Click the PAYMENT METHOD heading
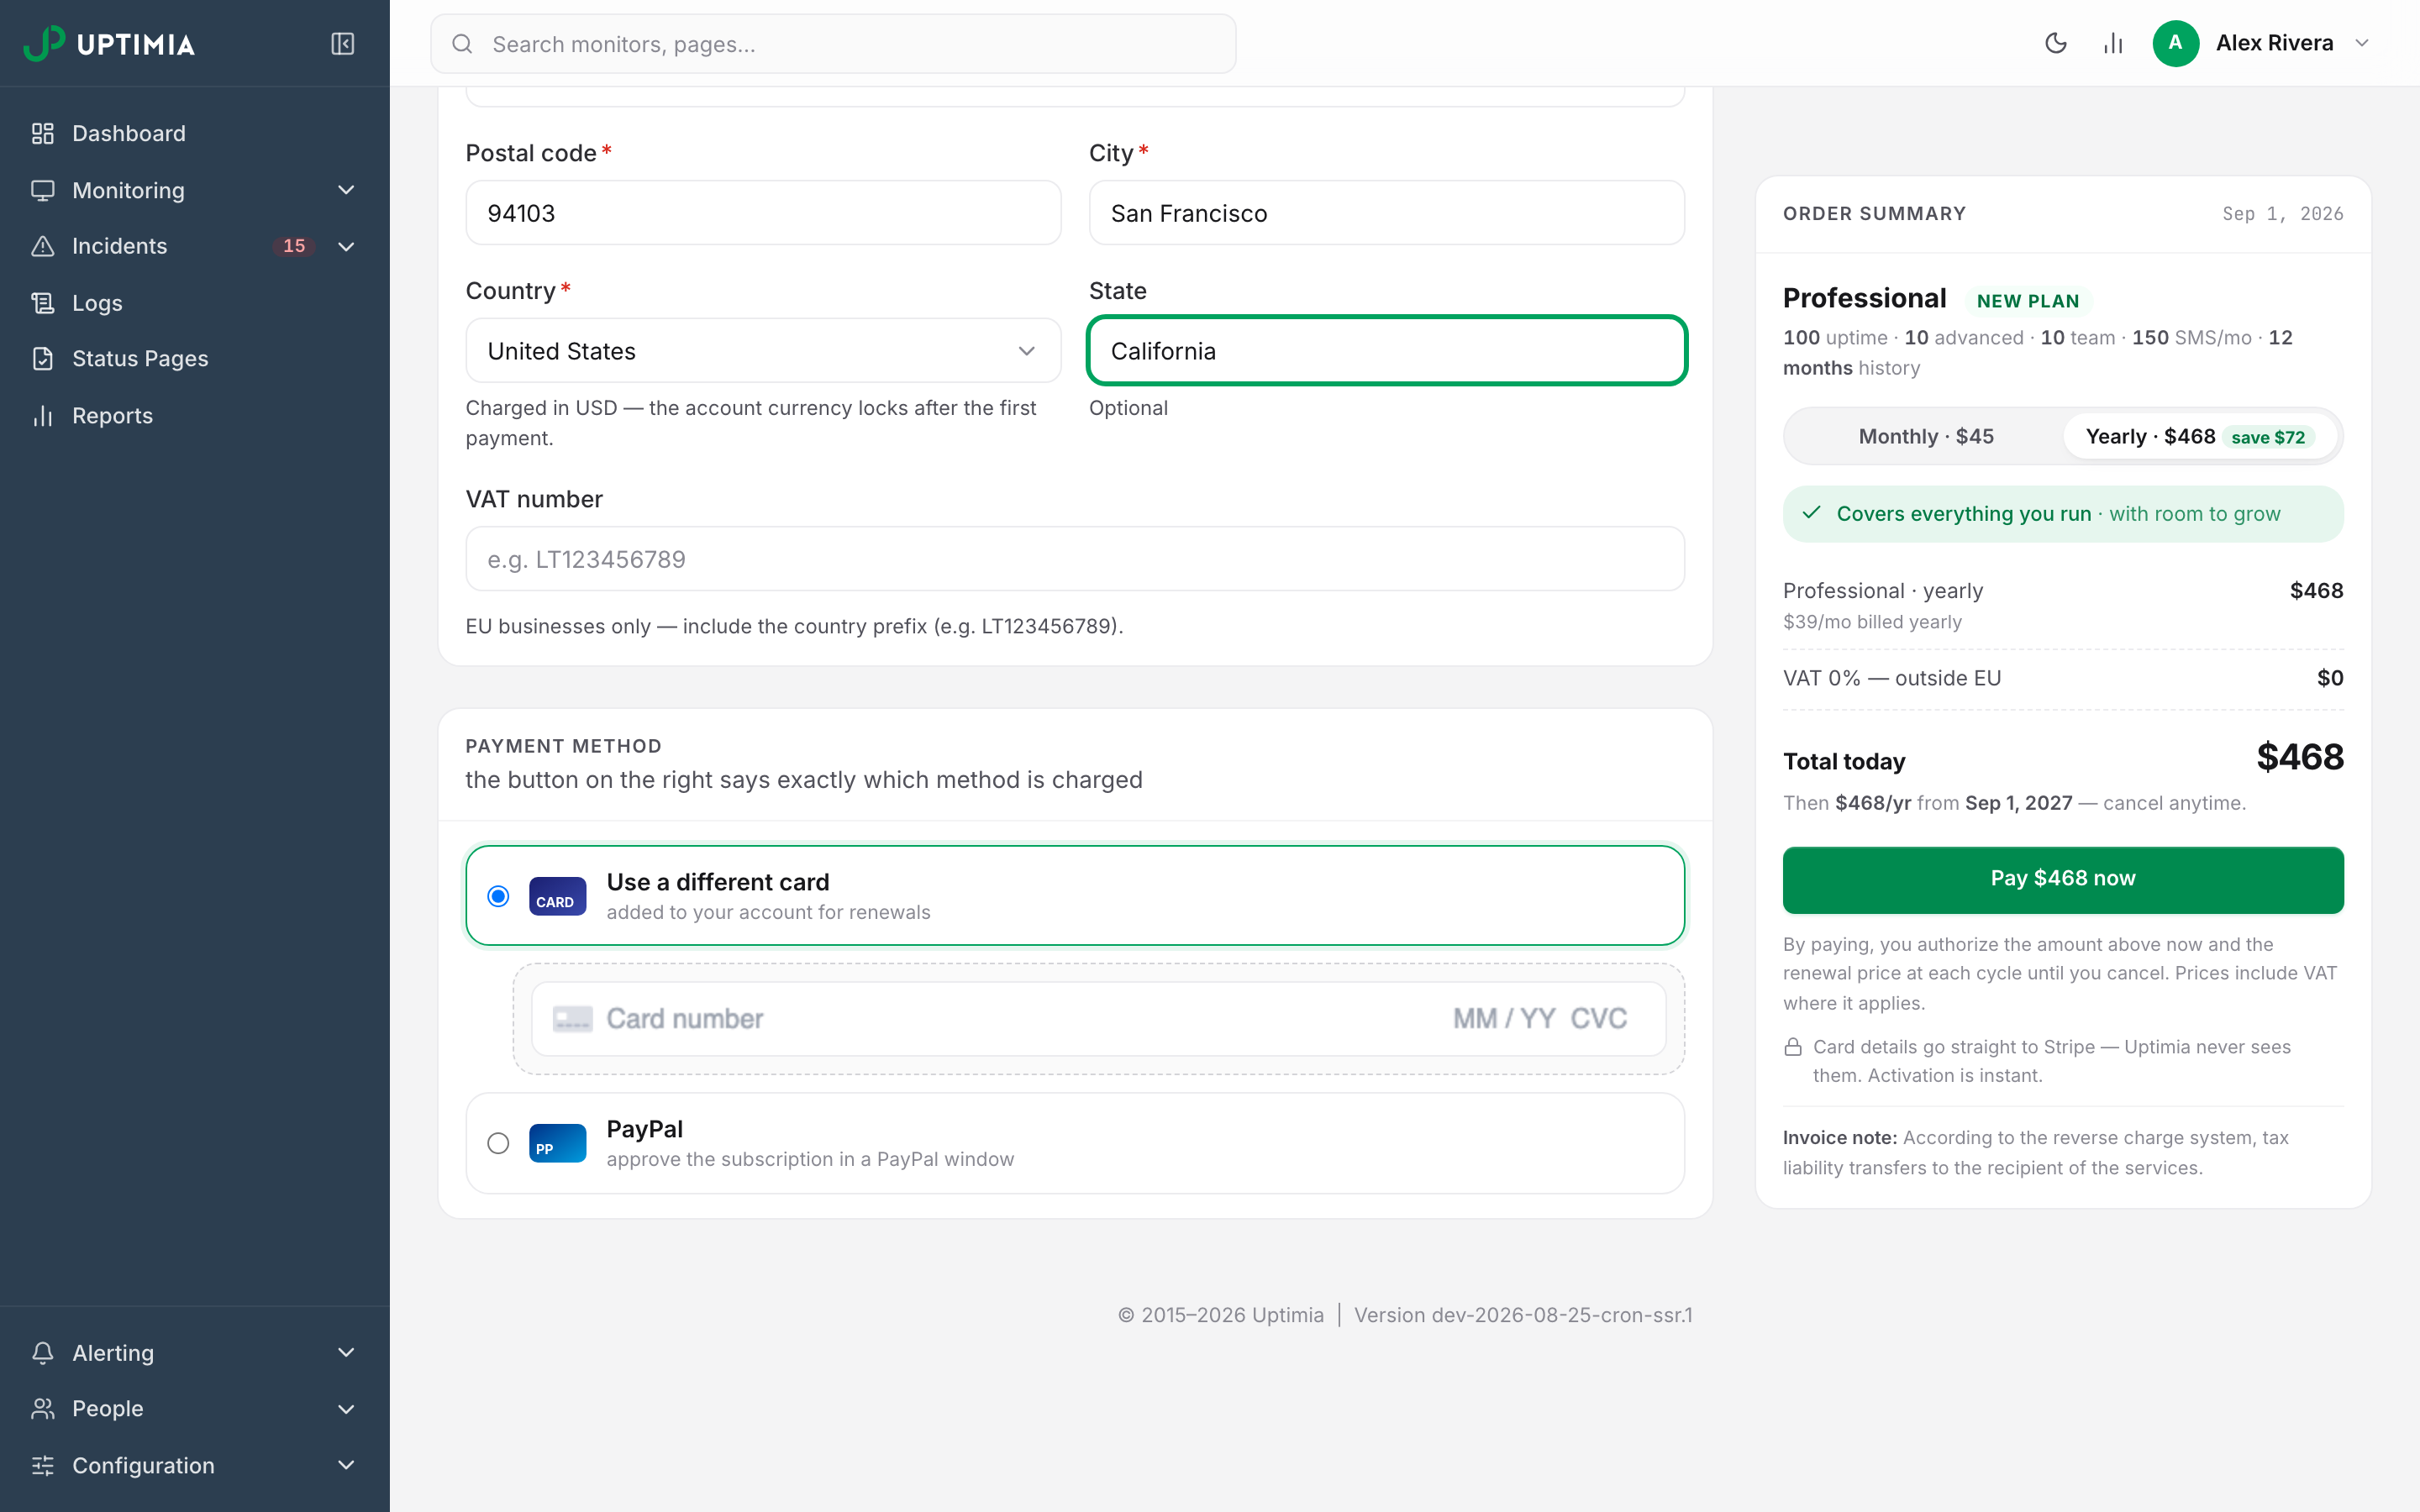The image size is (2420, 1512). 563,746
